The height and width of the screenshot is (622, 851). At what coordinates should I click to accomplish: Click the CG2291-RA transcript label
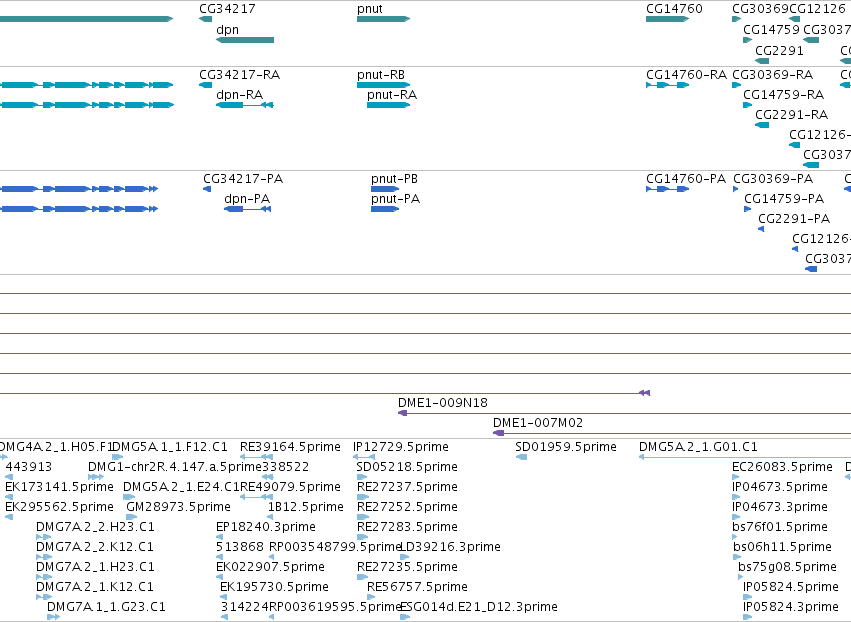[x=792, y=115]
